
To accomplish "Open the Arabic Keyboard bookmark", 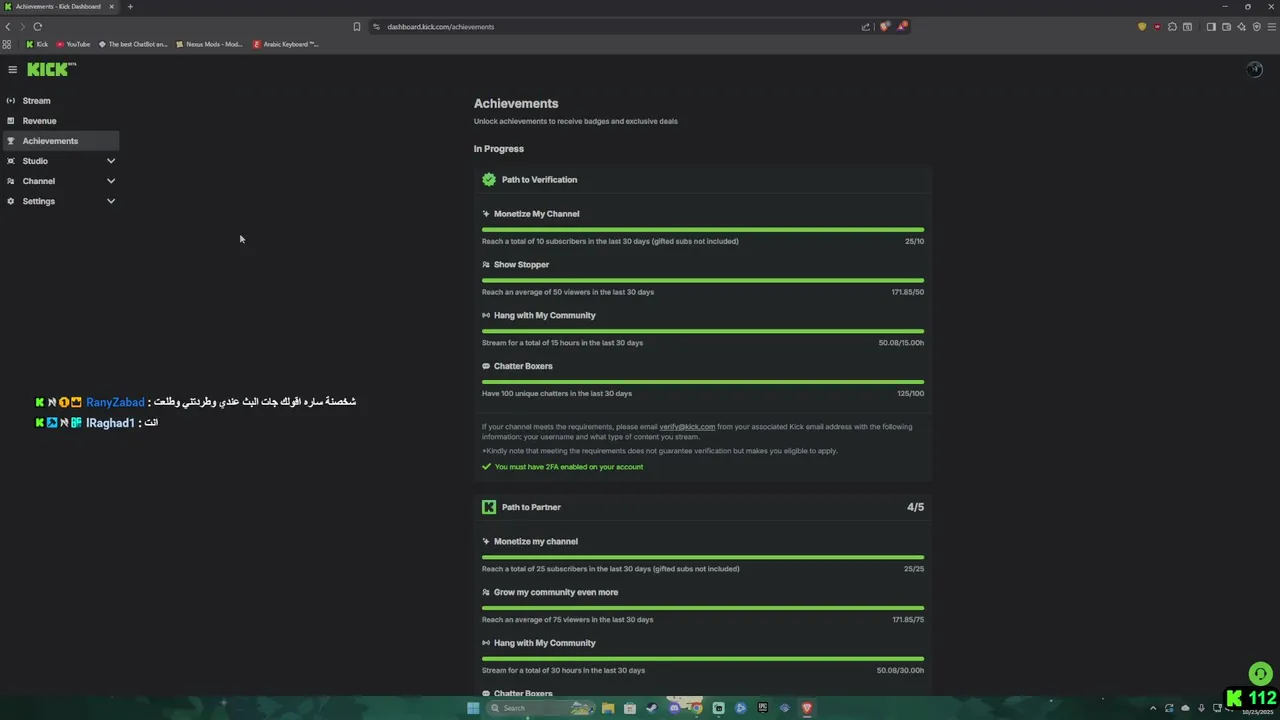I will (286, 44).
